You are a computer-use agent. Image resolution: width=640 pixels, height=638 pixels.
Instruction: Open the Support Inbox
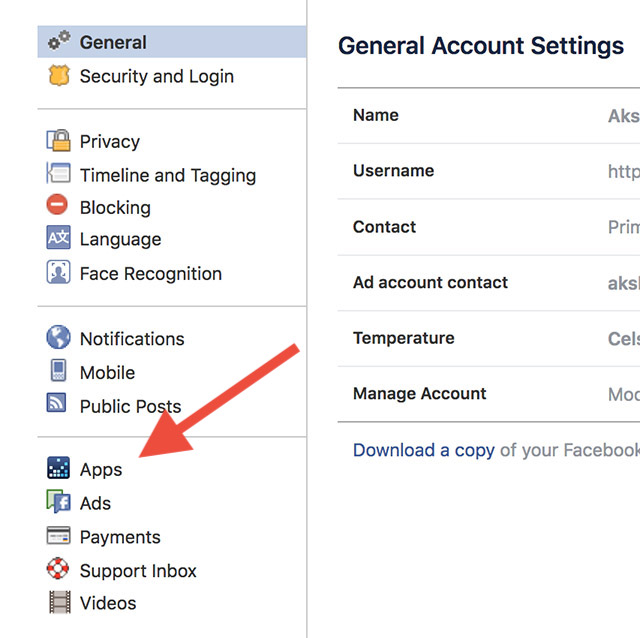click(138, 571)
